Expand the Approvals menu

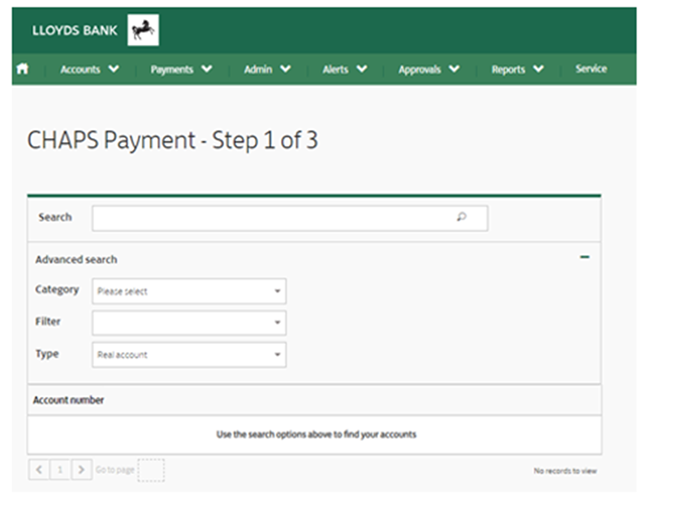pyautogui.click(x=428, y=69)
